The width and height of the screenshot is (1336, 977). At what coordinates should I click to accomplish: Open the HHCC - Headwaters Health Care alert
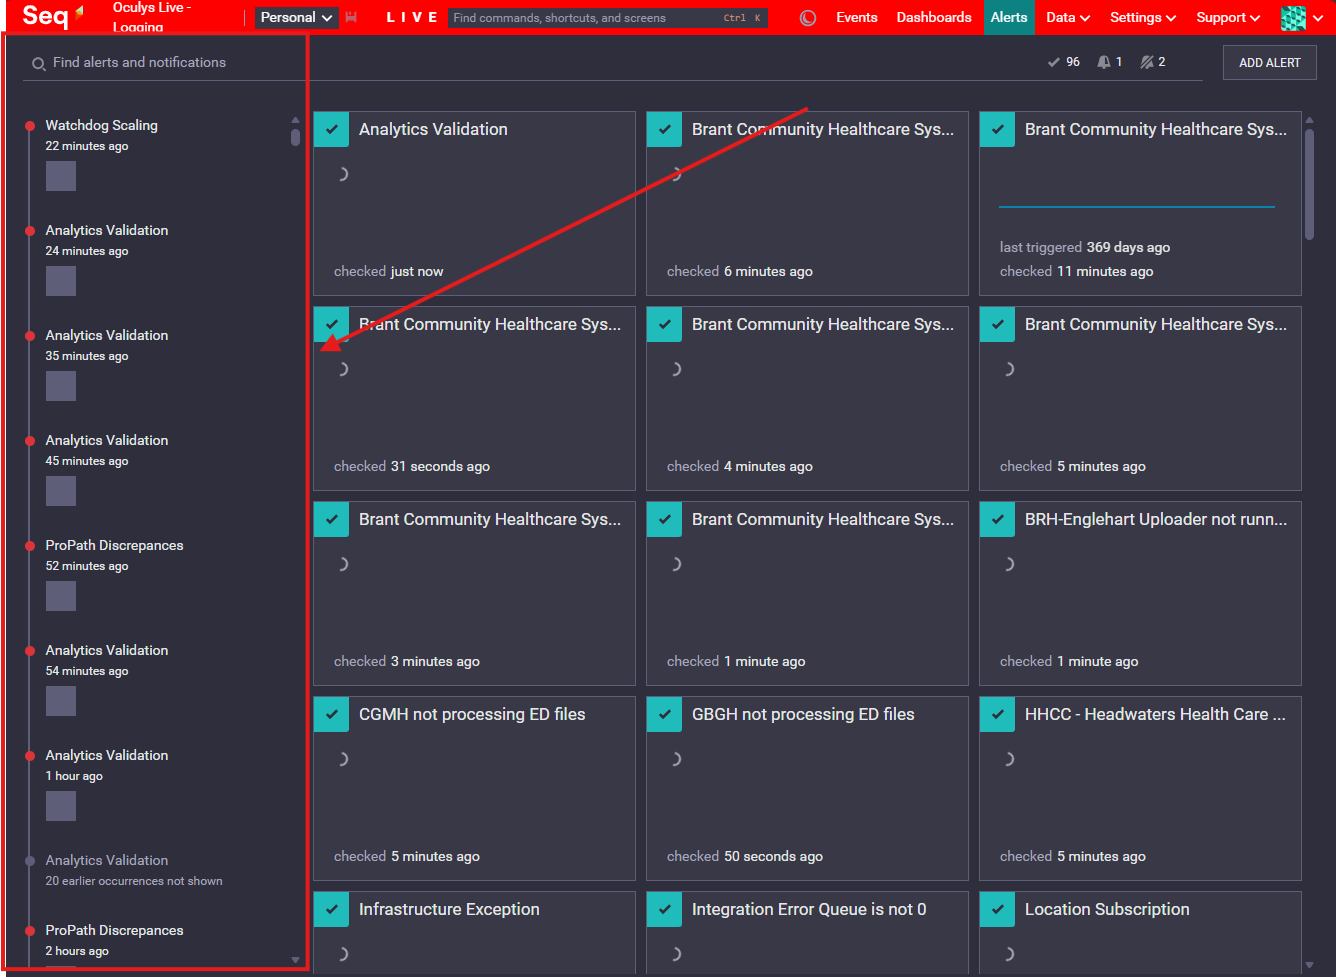coord(1155,714)
